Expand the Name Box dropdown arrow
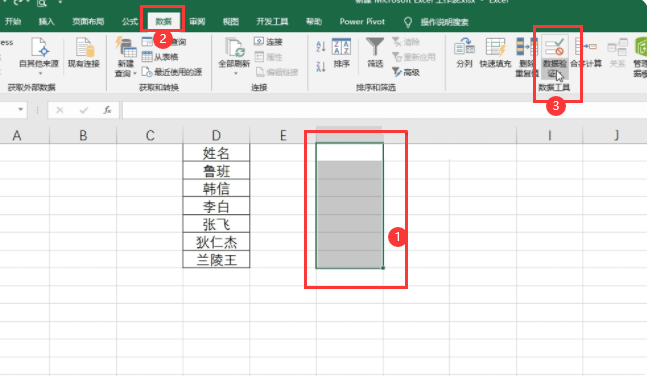The image size is (647, 376). coord(20,110)
